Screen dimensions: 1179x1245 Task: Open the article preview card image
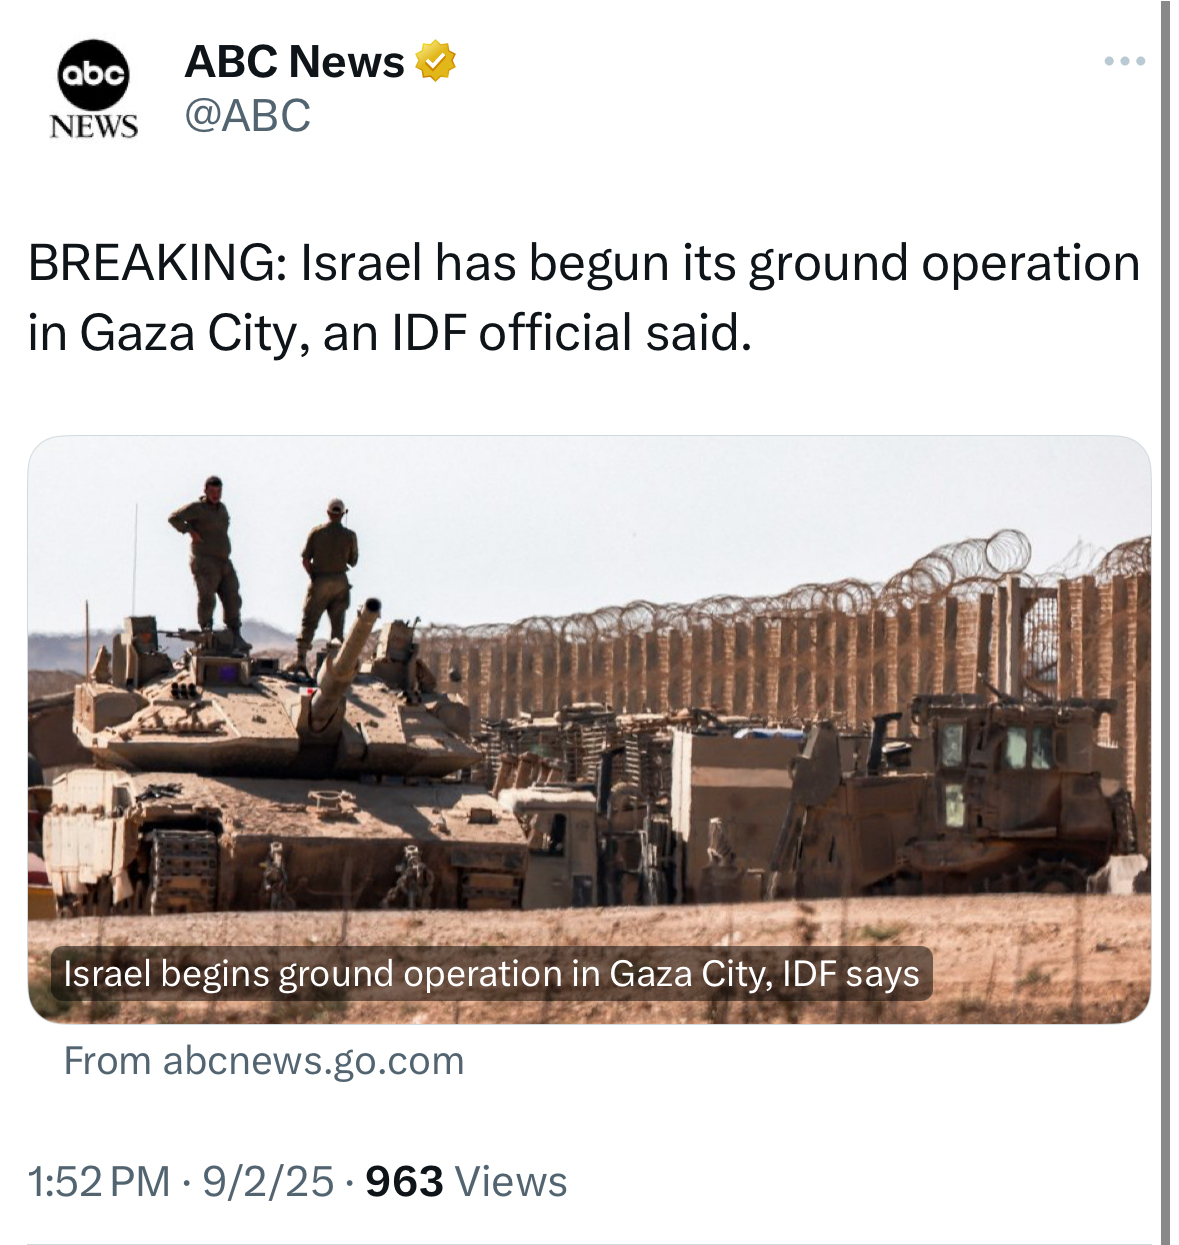pos(589,729)
